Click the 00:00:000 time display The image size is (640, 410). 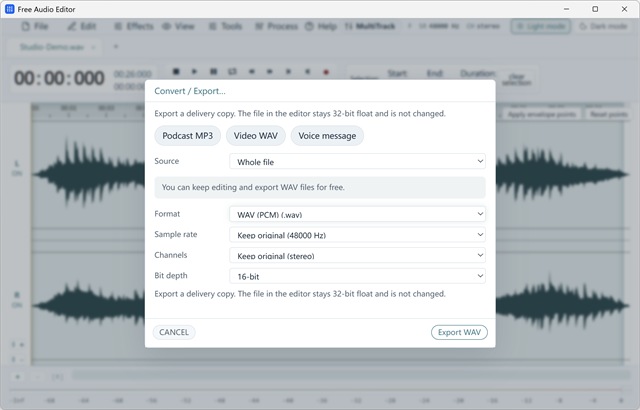click(59, 78)
